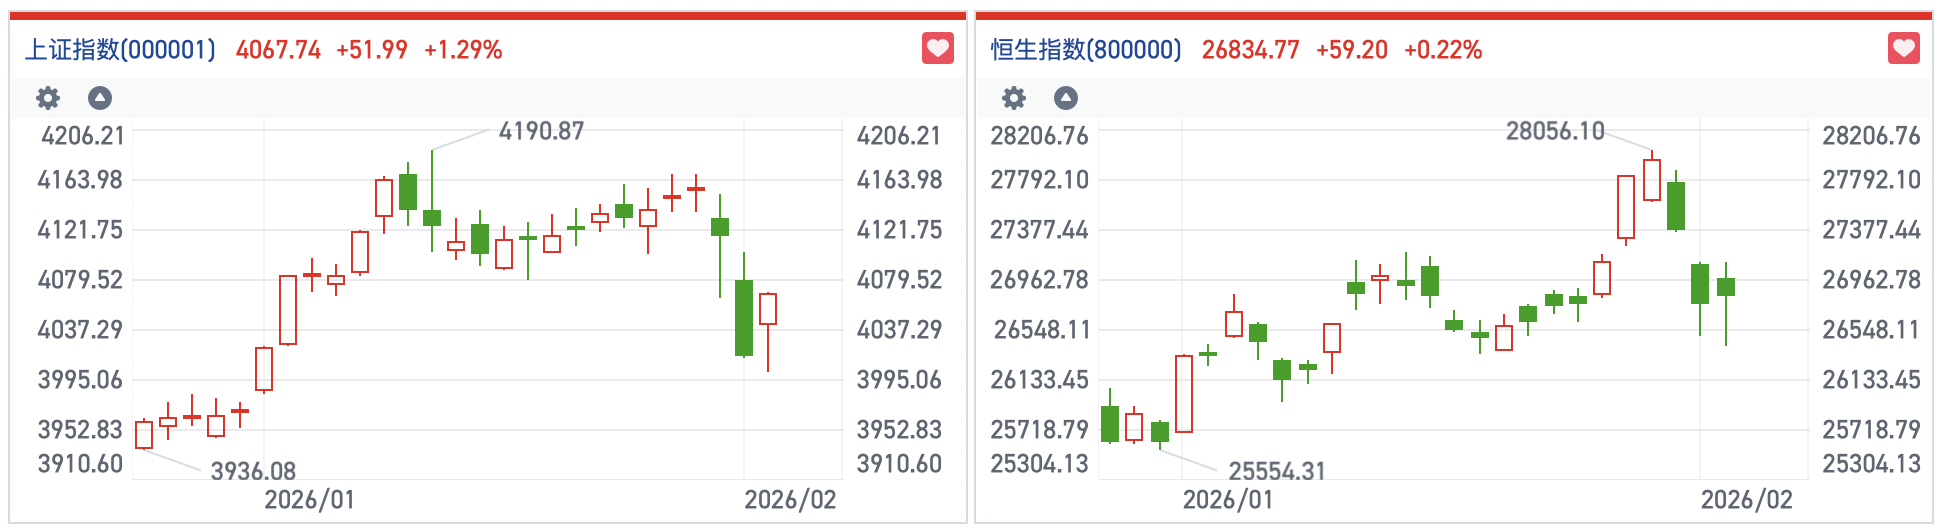The width and height of the screenshot is (1940, 532).
Task: Click the 25554.31 low annotation
Action: 1277,471
